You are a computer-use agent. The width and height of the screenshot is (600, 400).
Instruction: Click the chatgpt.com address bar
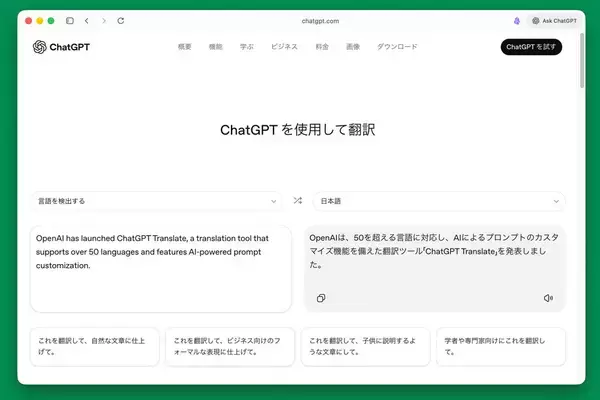(320, 21)
